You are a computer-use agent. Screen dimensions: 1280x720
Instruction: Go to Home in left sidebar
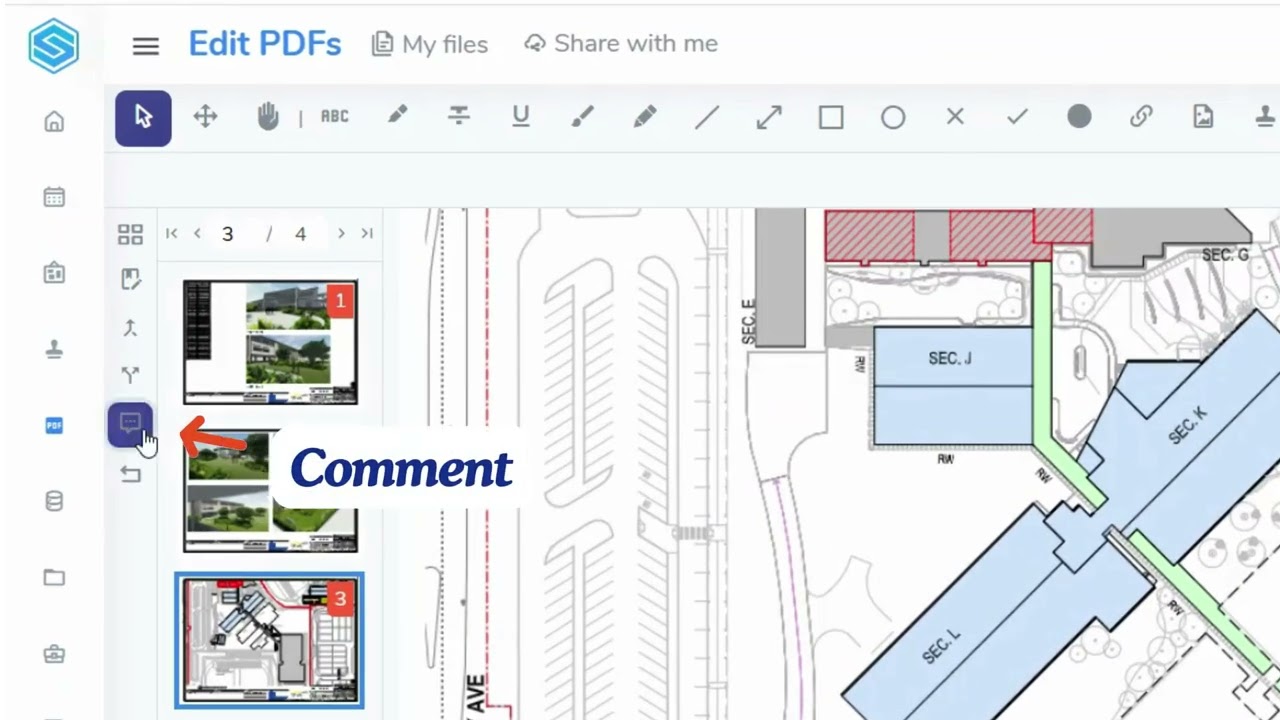click(x=54, y=122)
